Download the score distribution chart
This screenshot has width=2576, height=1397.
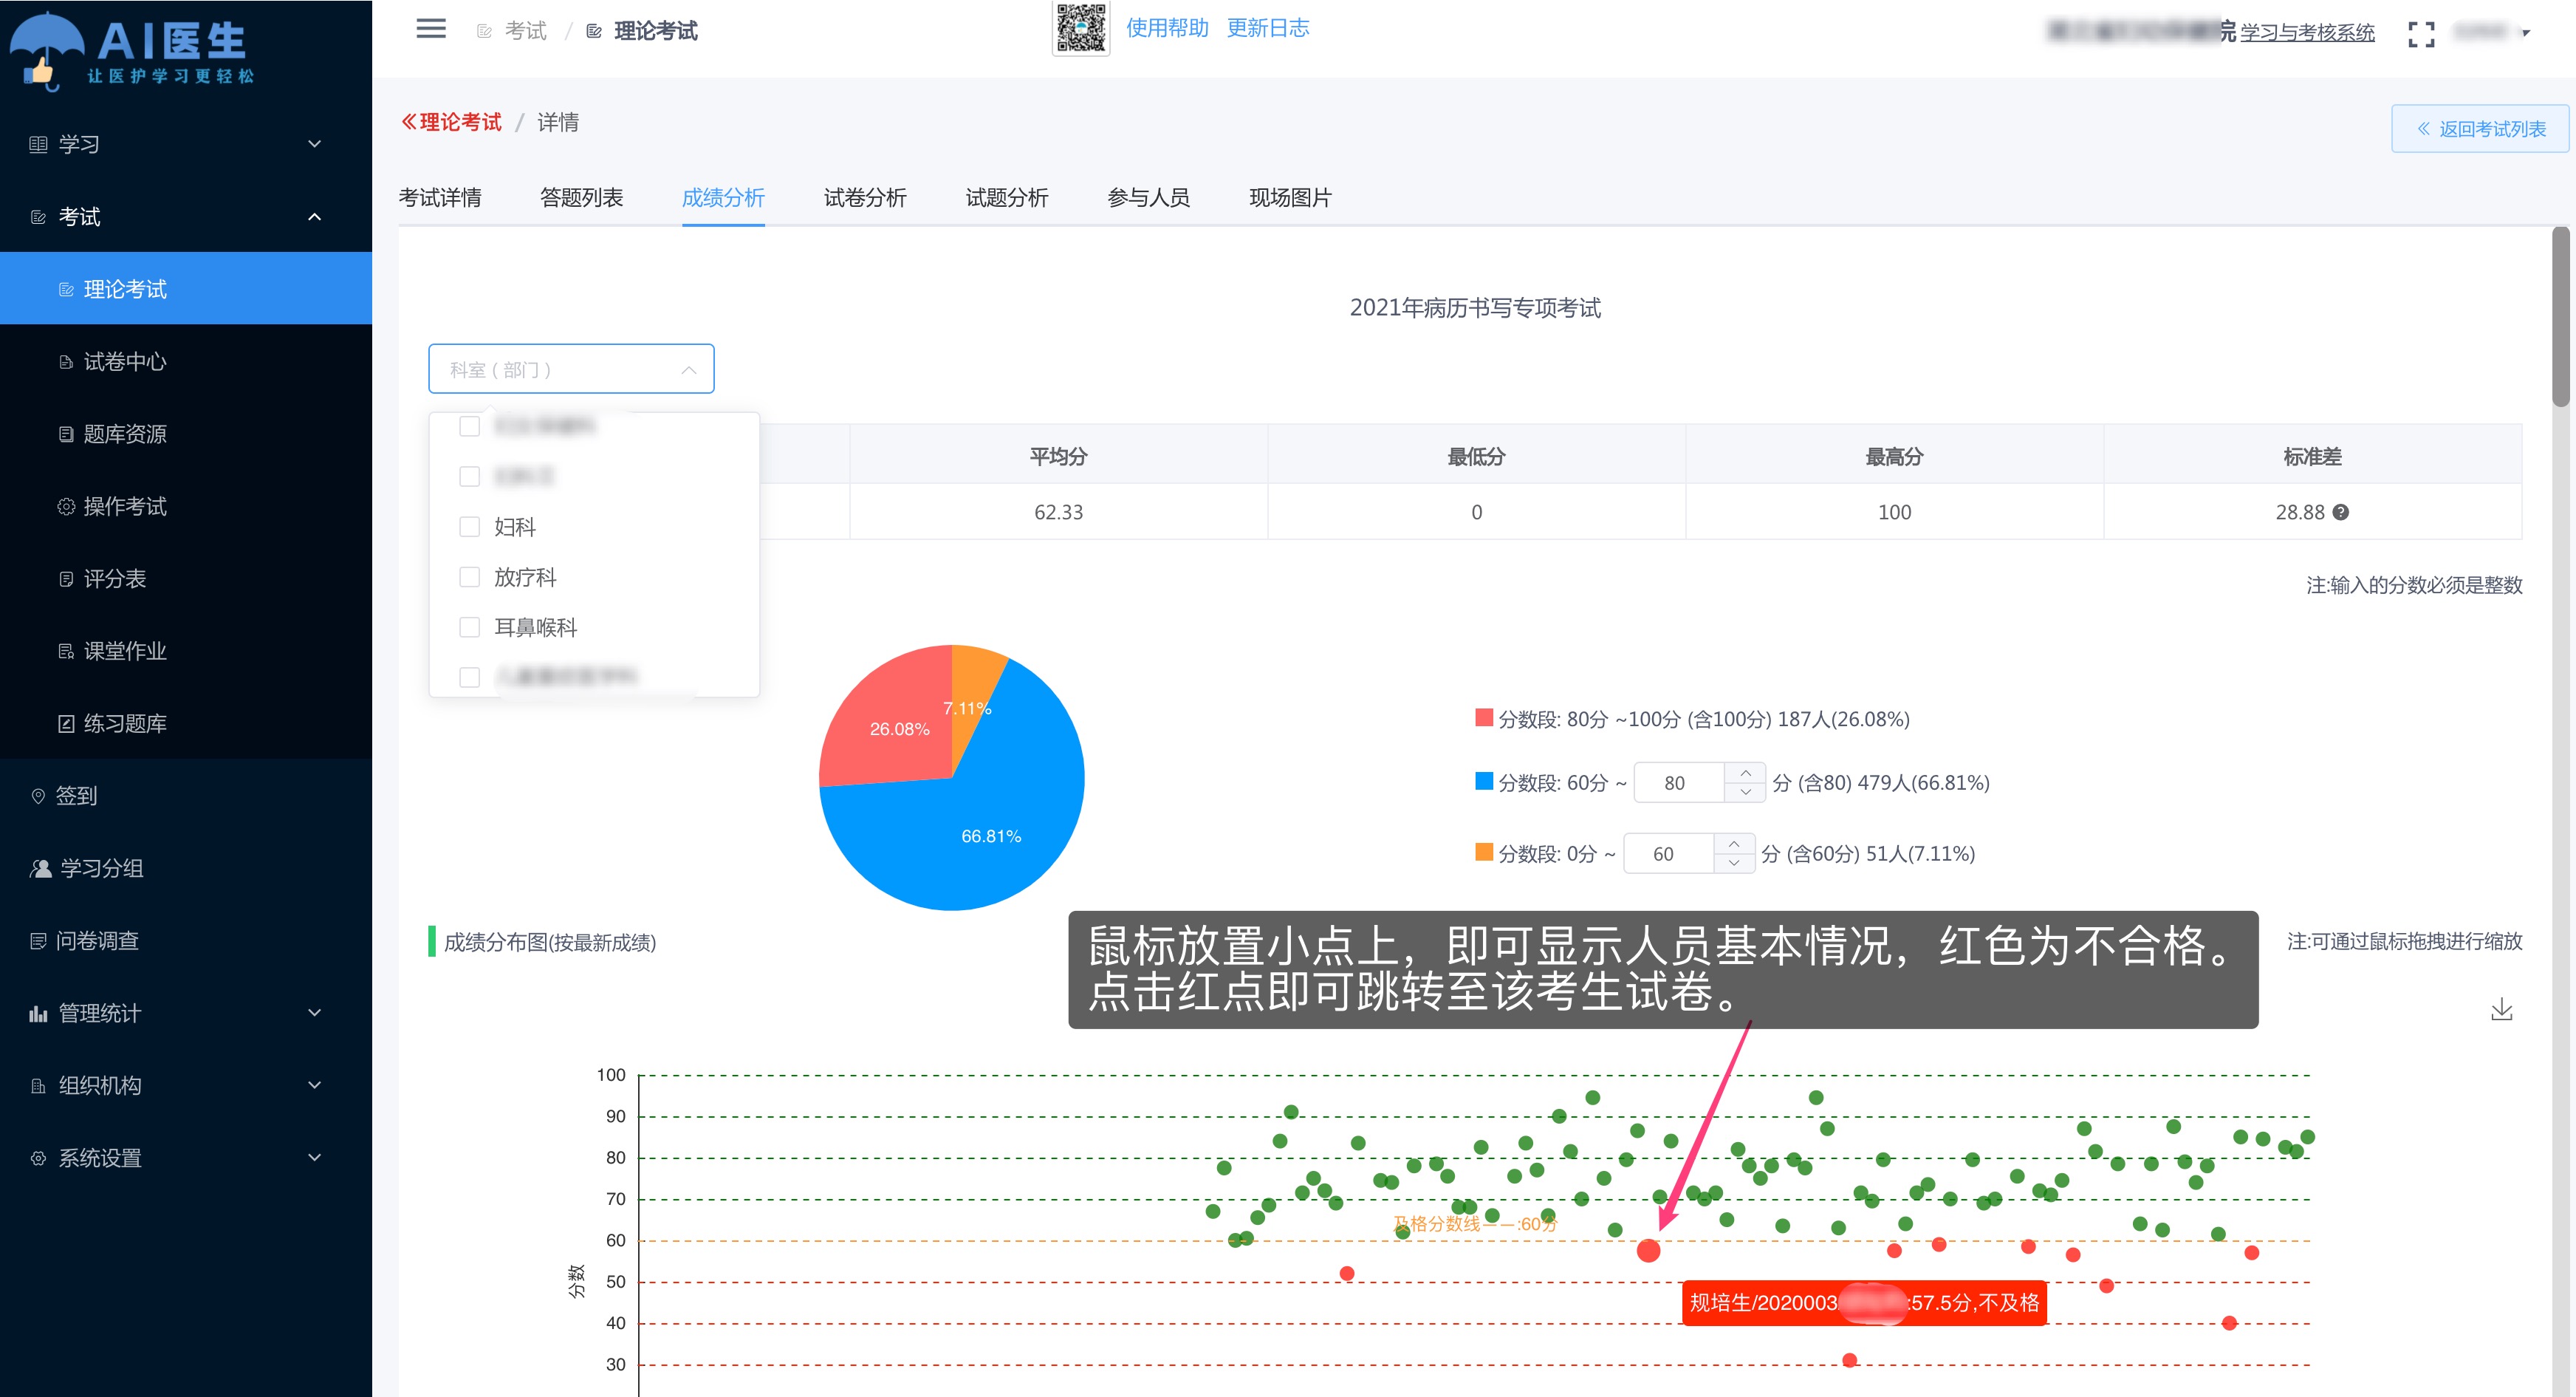[x=2501, y=1009]
